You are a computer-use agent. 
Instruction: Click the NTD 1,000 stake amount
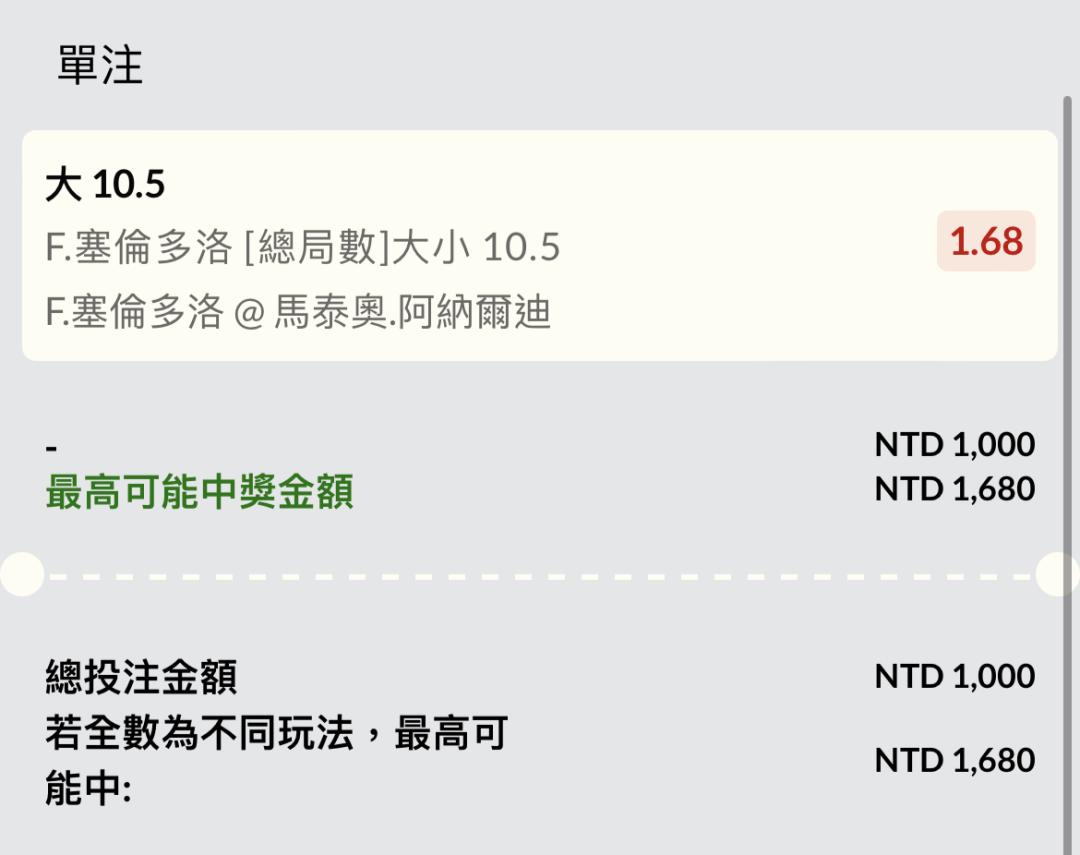(955, 444)
